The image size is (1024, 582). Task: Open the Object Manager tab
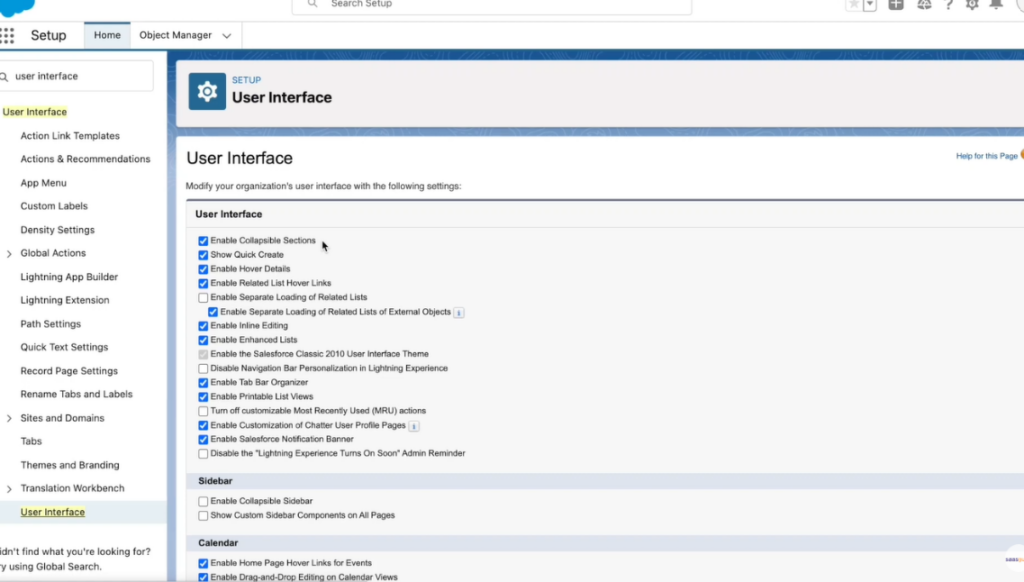point(175,35)
